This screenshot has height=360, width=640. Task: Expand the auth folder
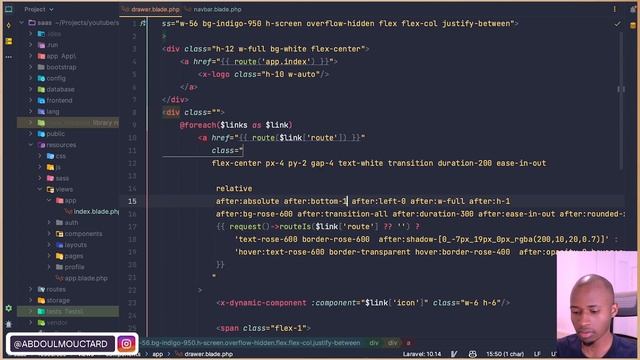49,222
